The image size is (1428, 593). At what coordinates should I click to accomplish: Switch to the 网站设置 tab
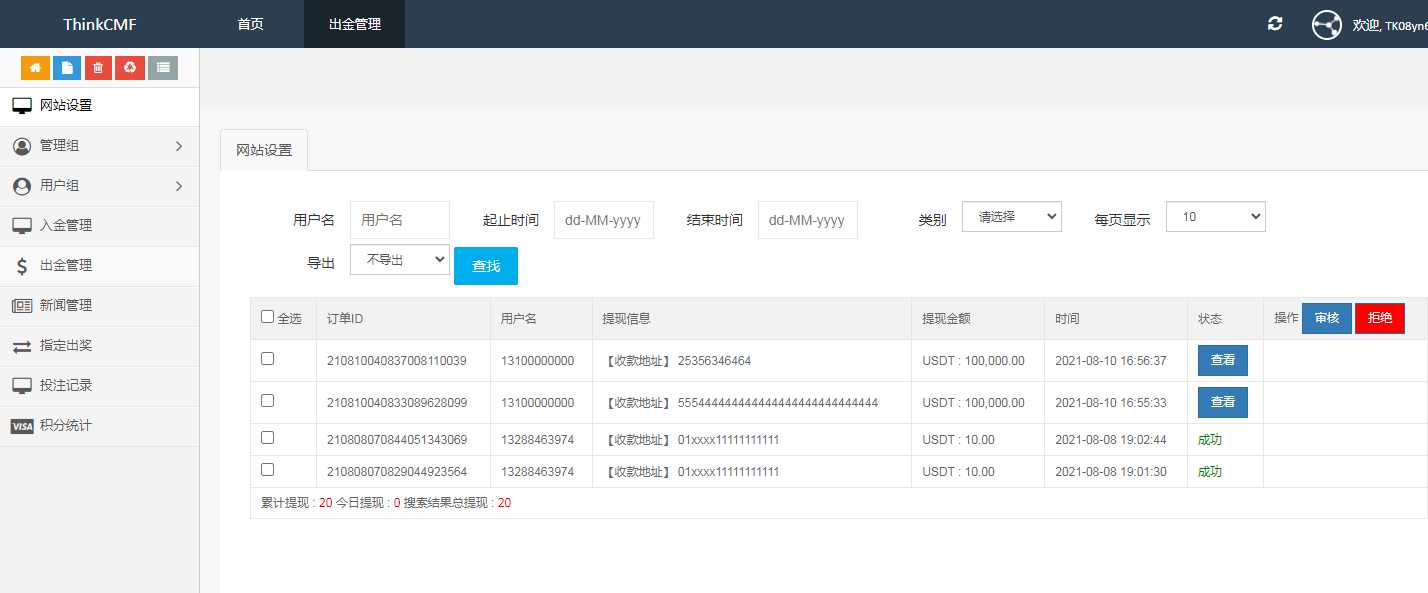pyautogui.click(x=264, y=150)
